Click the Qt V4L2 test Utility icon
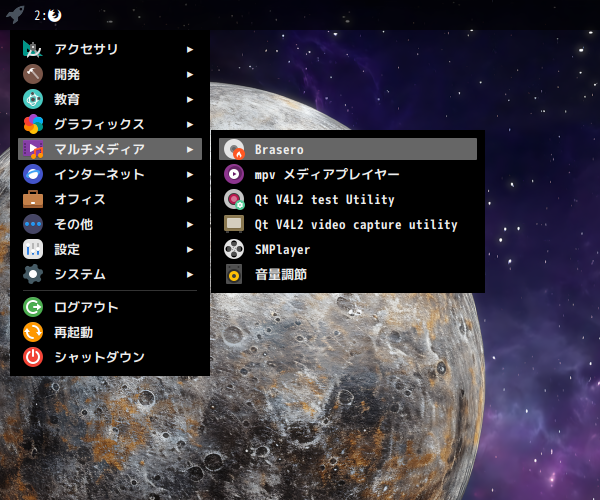 click(x=234, y=199)
